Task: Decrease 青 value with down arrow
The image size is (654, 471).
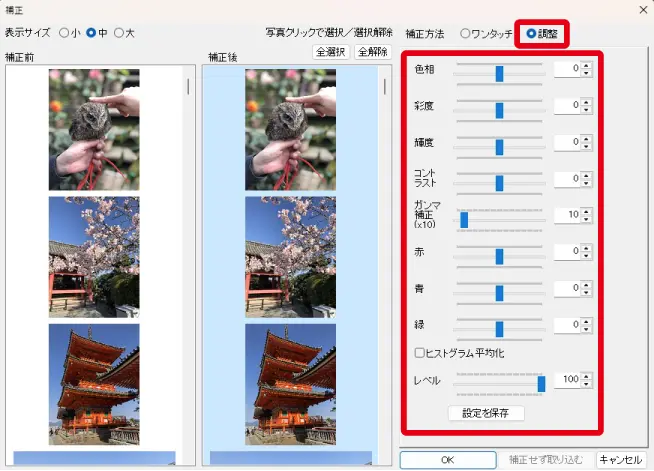Action: (x=587, y=292)
